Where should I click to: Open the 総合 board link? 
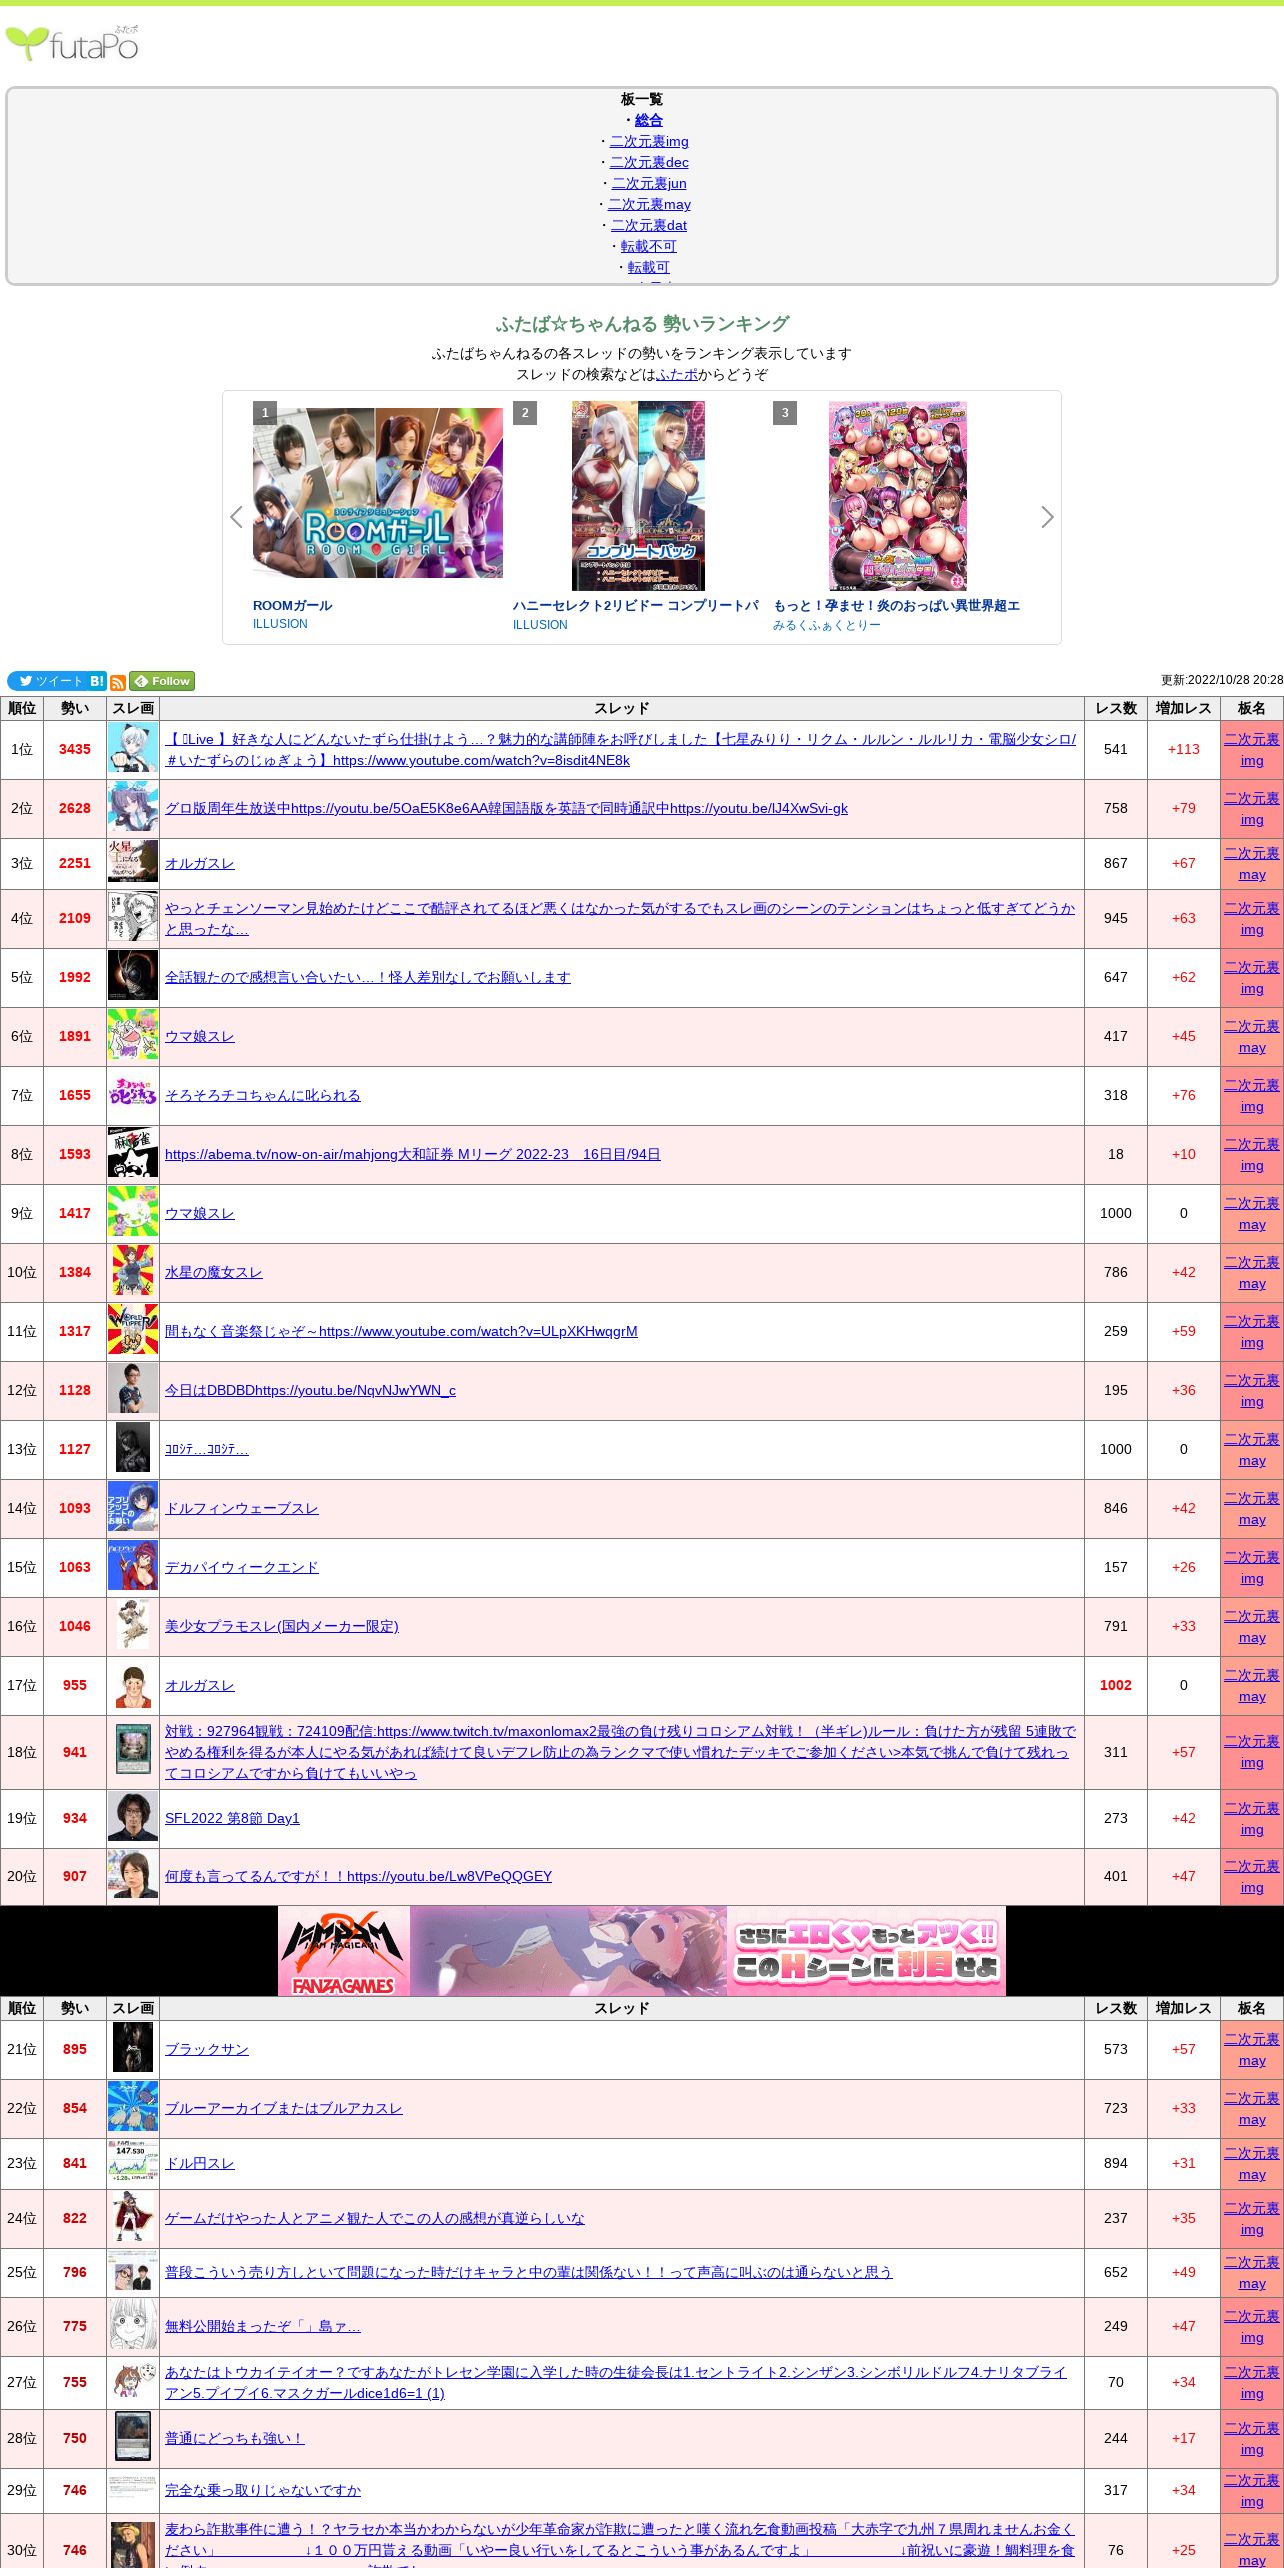coord(648,120)
